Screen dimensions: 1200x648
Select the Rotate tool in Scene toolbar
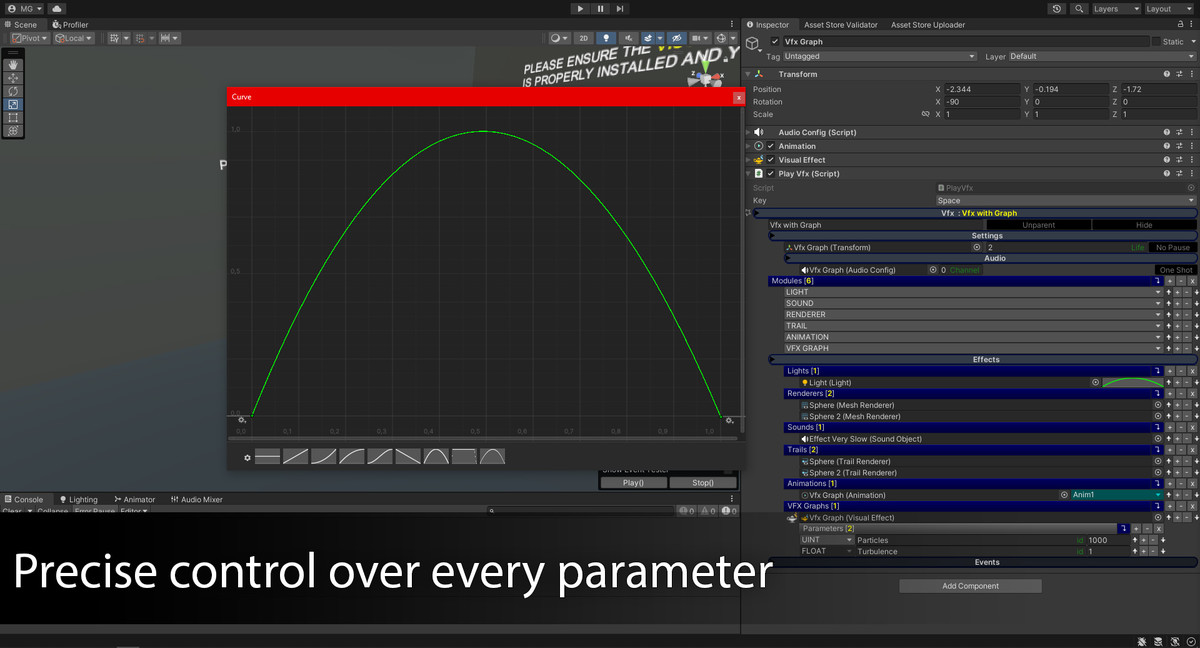click(13, 91)
